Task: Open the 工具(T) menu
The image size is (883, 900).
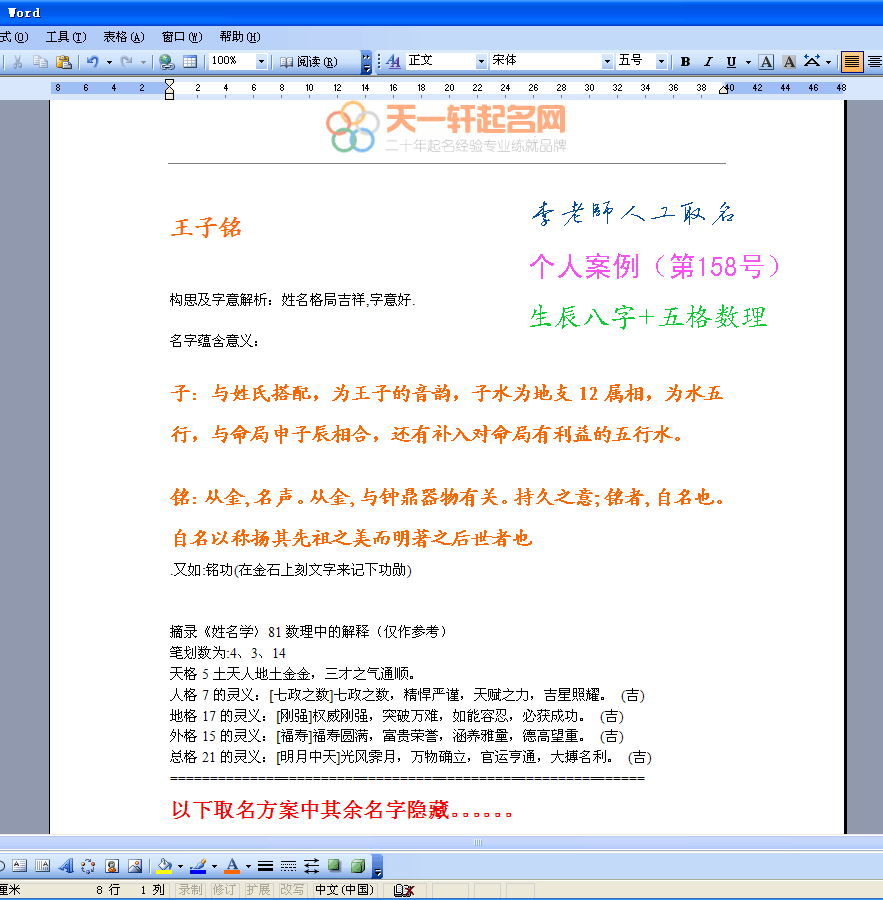Action: [66, 37]
